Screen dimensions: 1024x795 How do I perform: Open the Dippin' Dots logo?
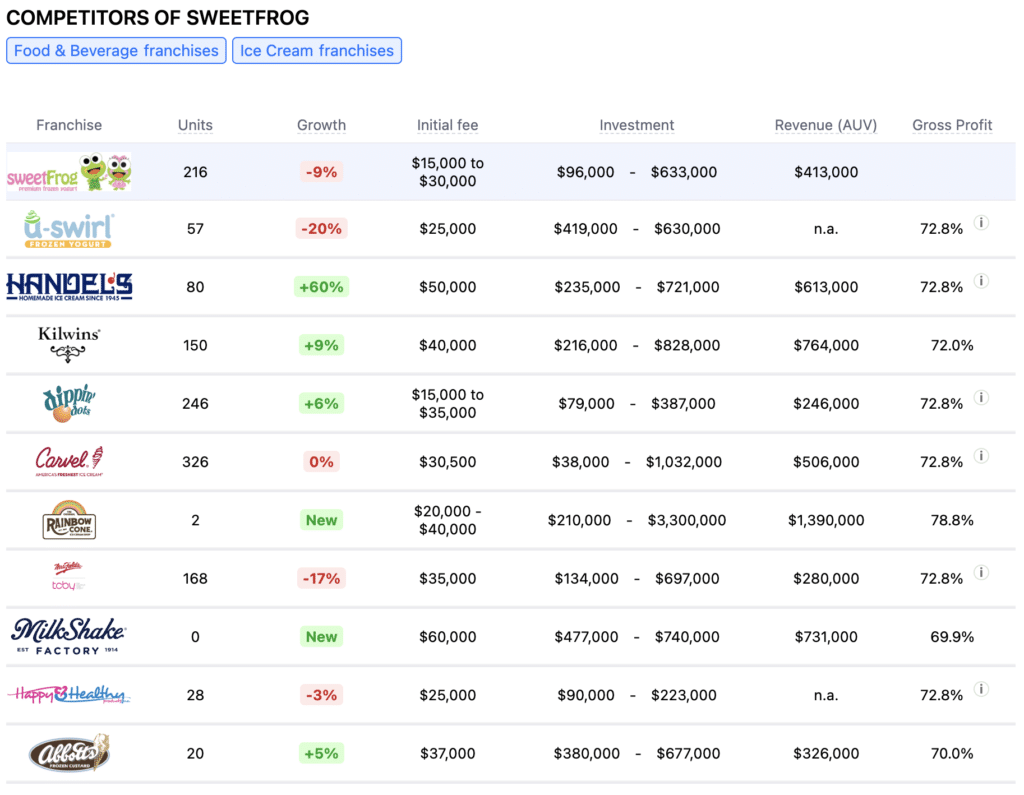(x=69, y=403)
